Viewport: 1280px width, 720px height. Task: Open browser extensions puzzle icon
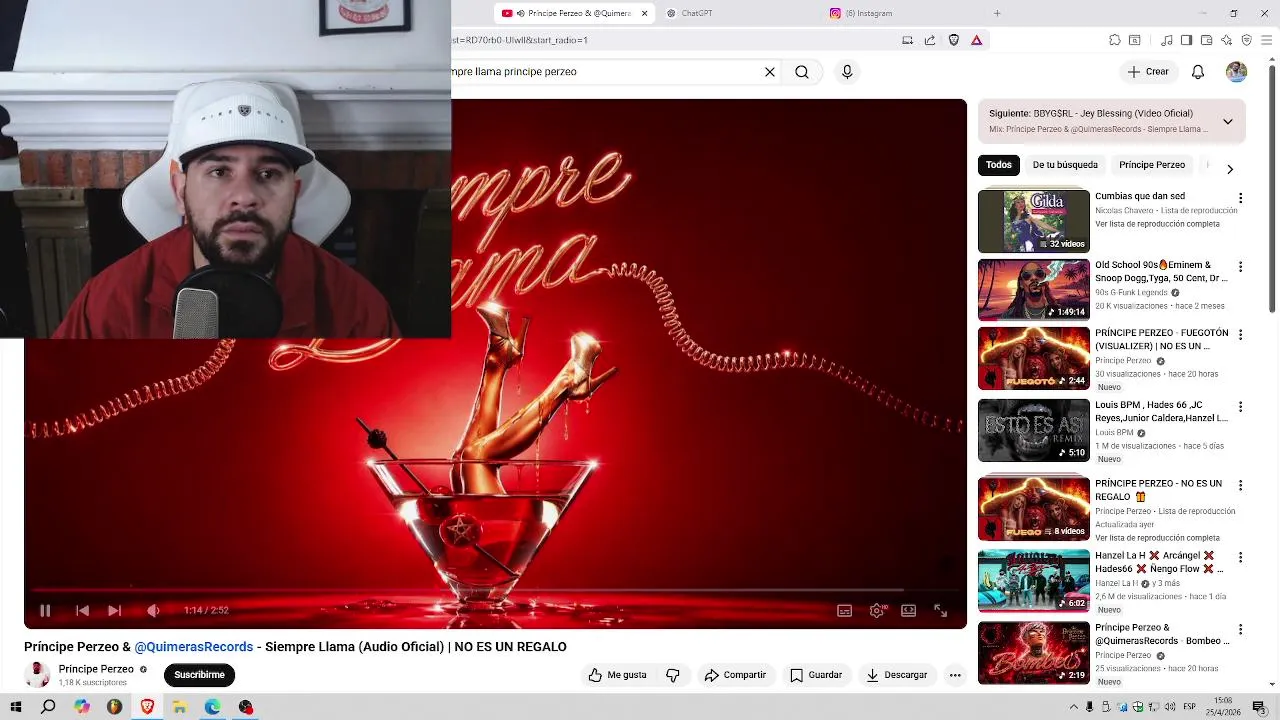pyautogui.click(x=1115, y=40)
